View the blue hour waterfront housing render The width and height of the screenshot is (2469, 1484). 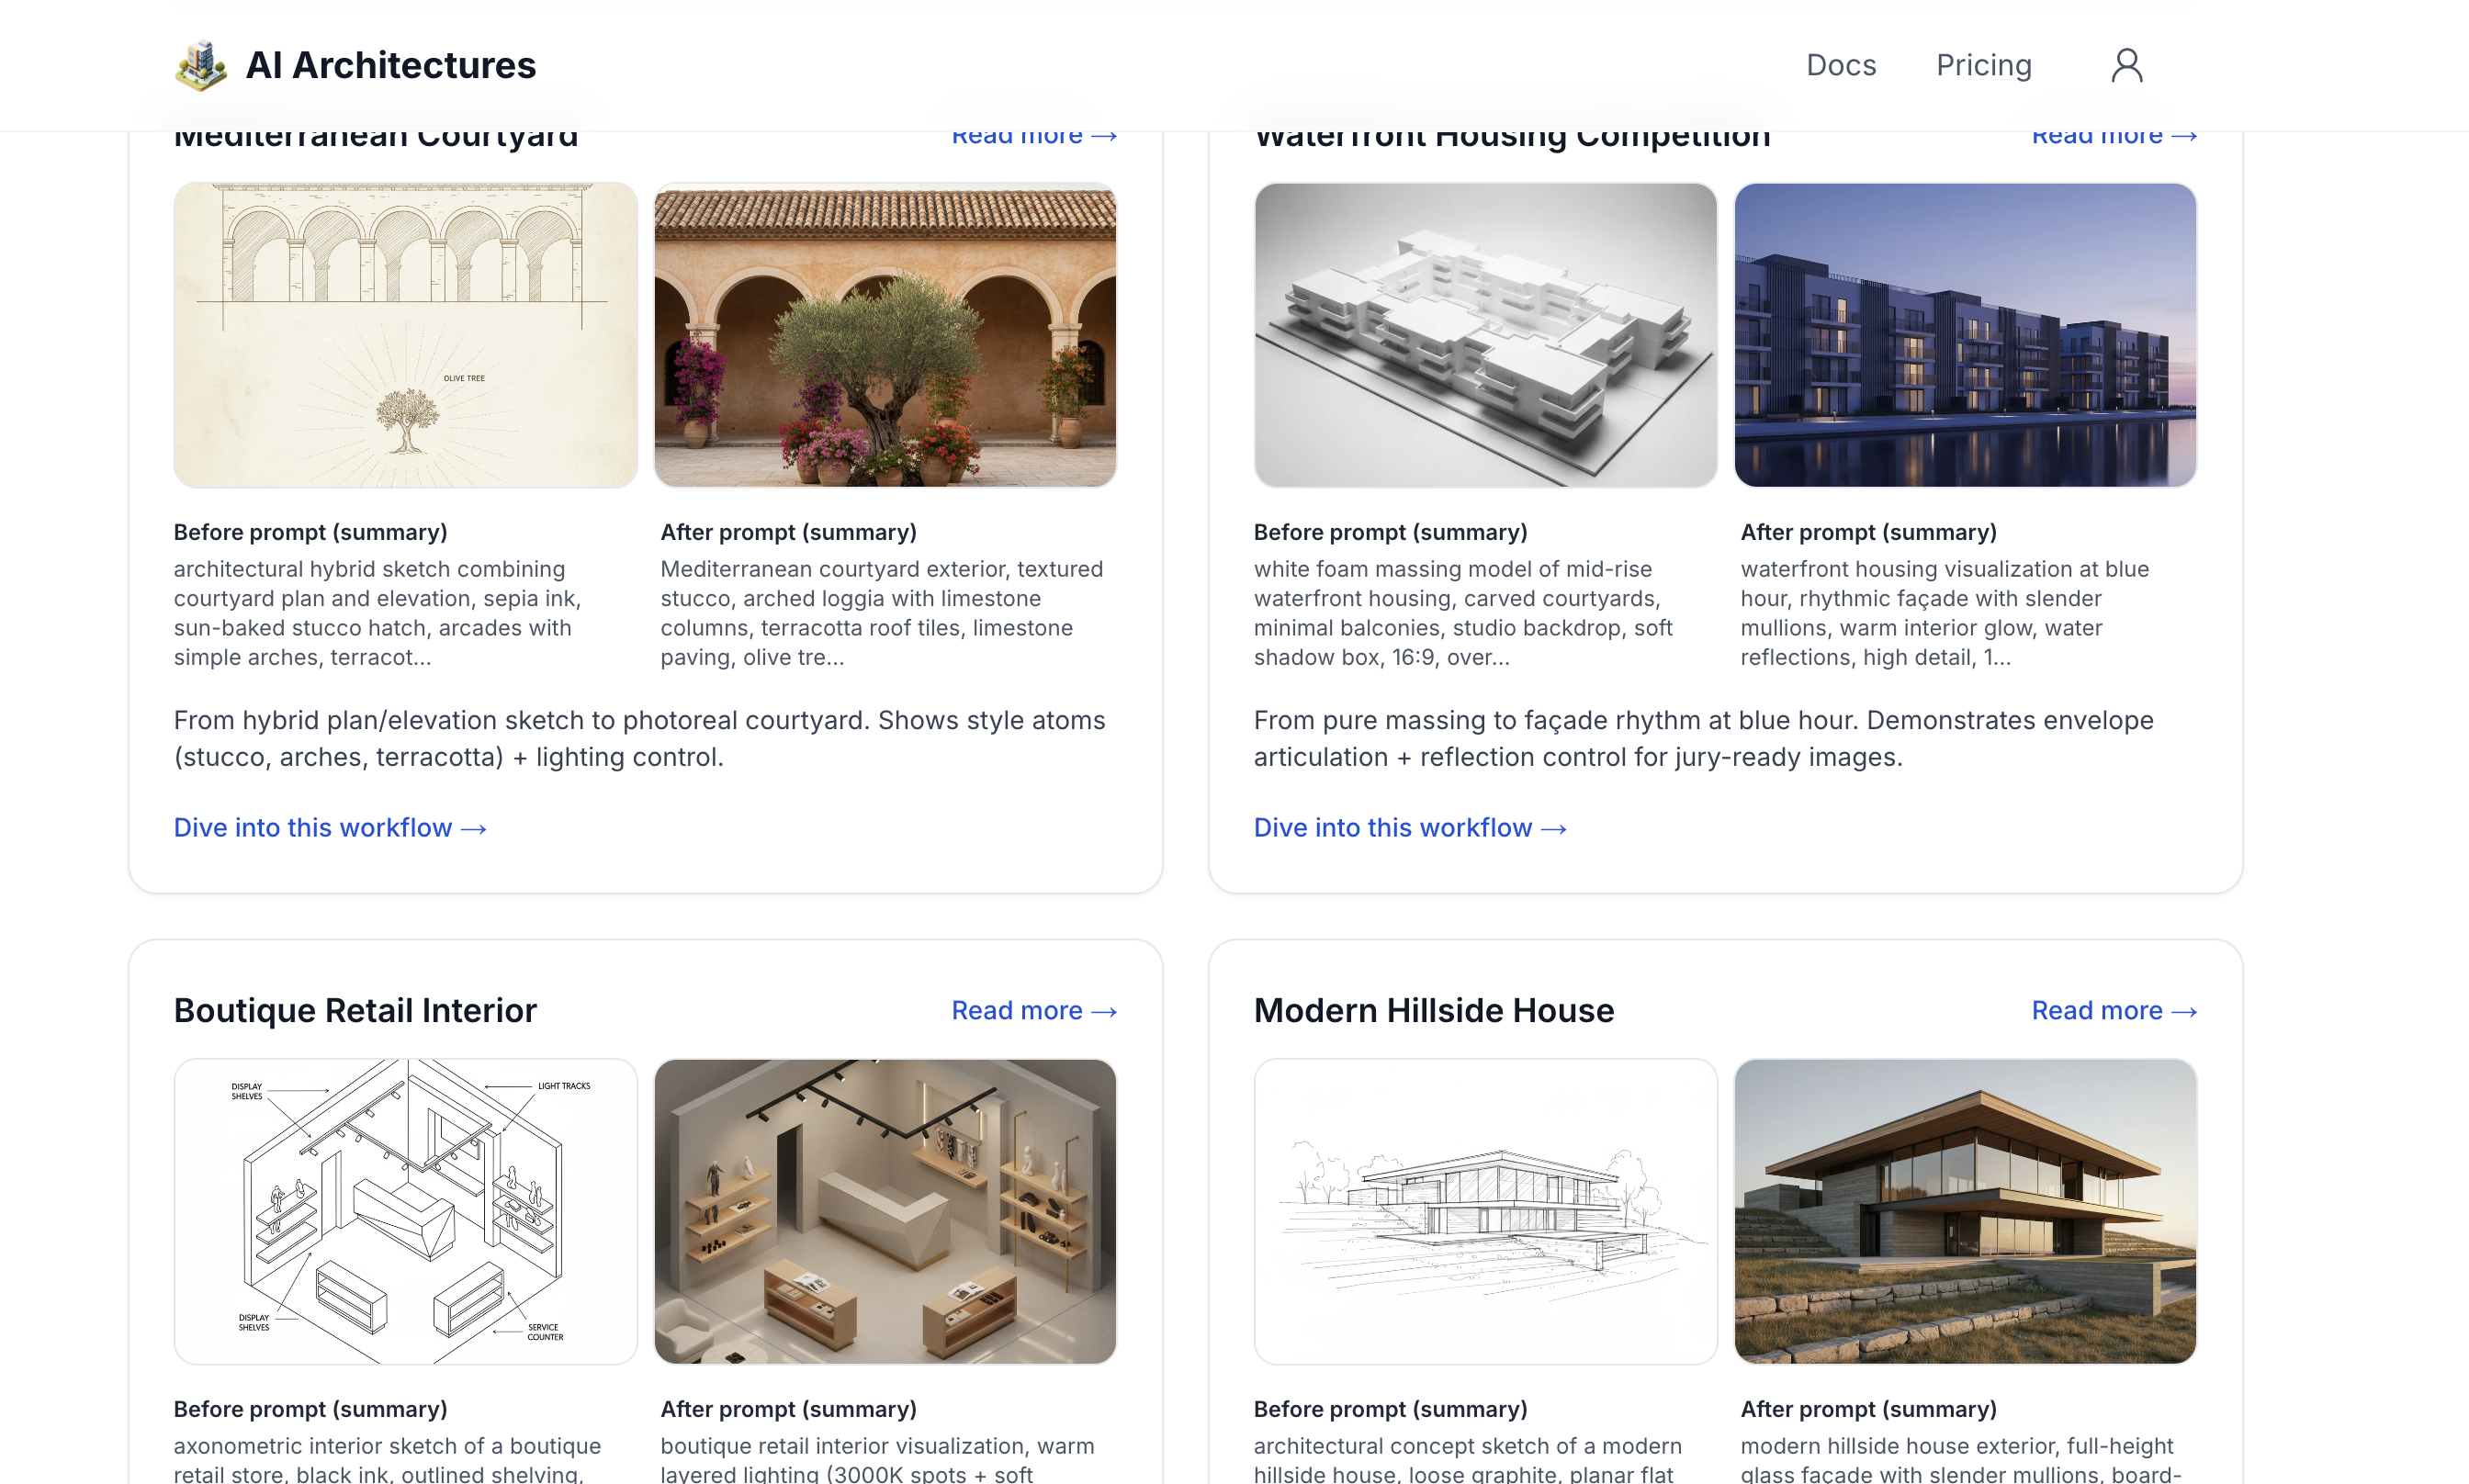click(1964, 335)
